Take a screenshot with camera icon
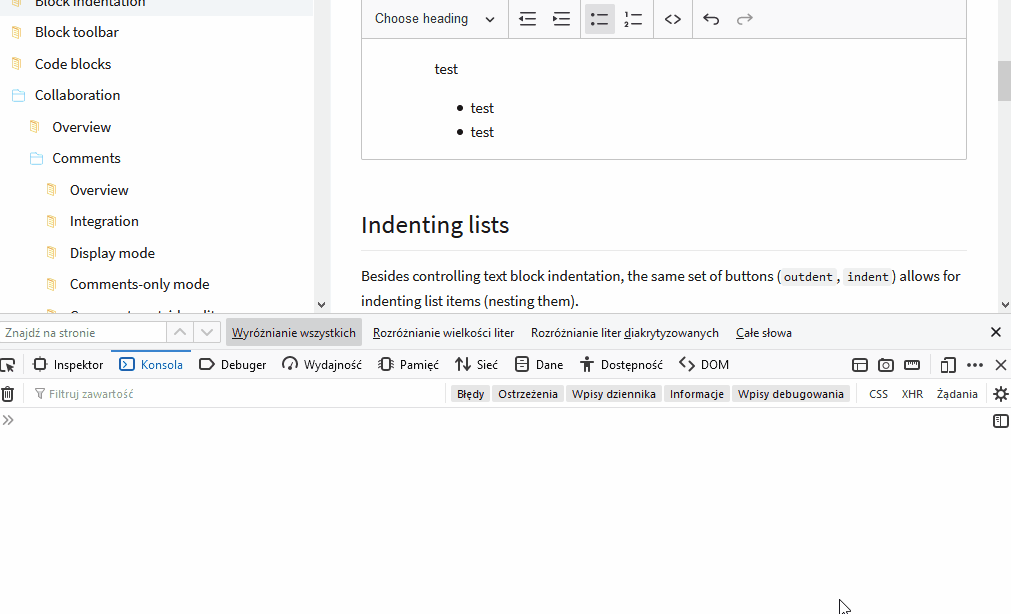 click(886, 365)
